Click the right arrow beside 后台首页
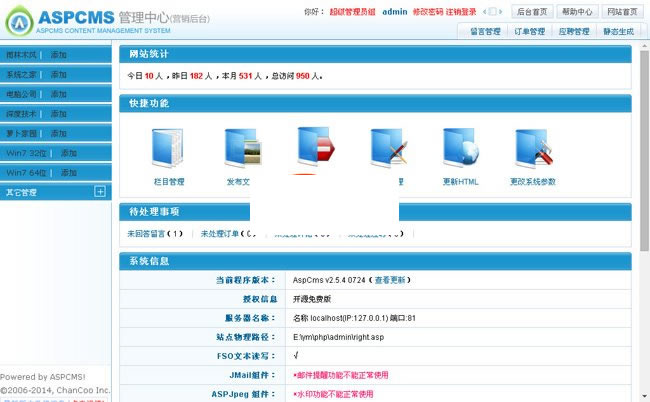Image resolution: width=650 pixels, height=402 pixels. tap(501, 12)
